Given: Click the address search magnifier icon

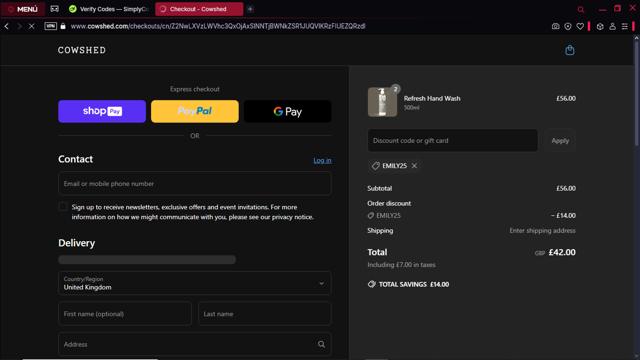Looking at the screenshot, I should (322, 344).
